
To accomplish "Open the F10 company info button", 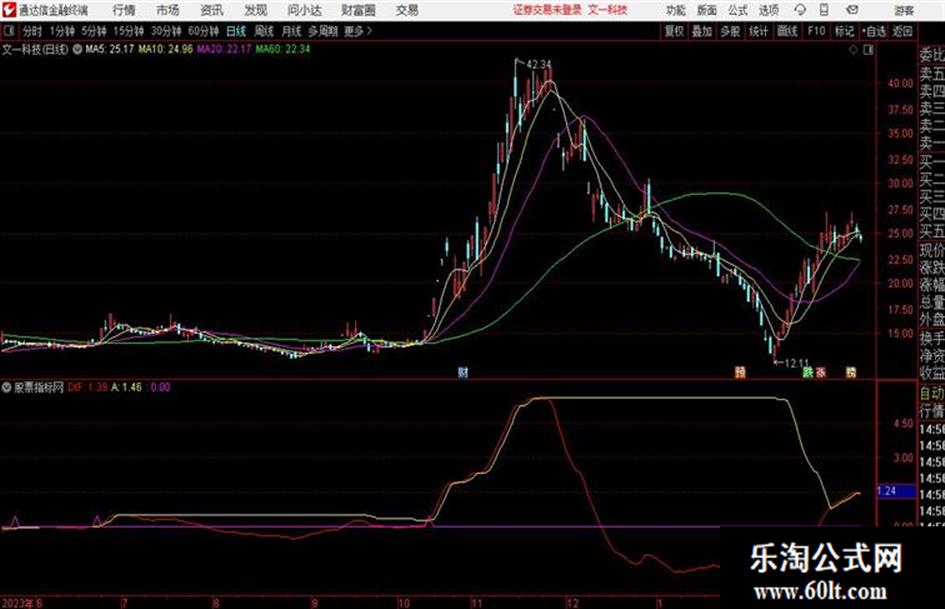I will pyautogui.click(x=816, y=31).
